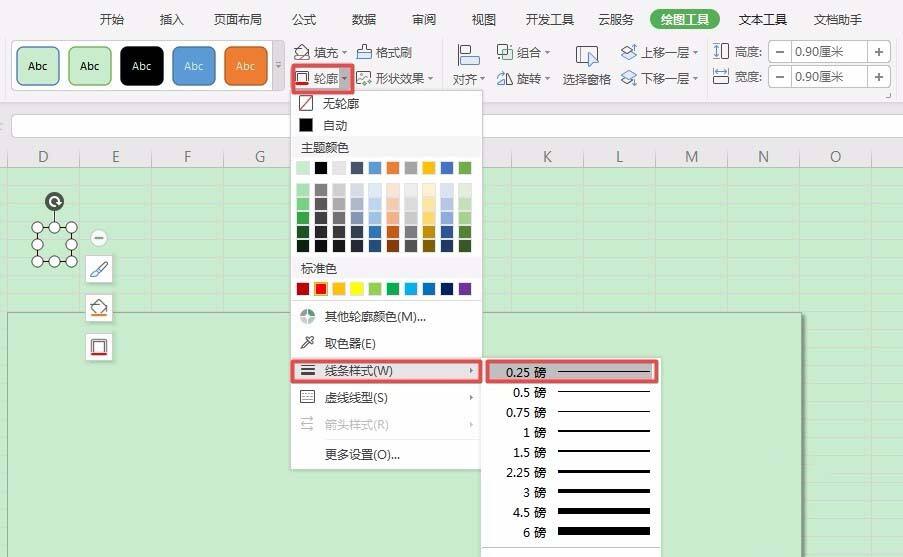903x557 pixels.
Task: Switch to the 数据 tab
Action: [364, 20]
